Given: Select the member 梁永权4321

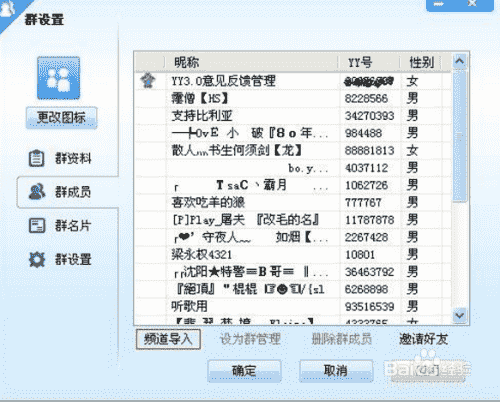Looking at the screenshot, I should pyautogui.click(x=292, y=255).
